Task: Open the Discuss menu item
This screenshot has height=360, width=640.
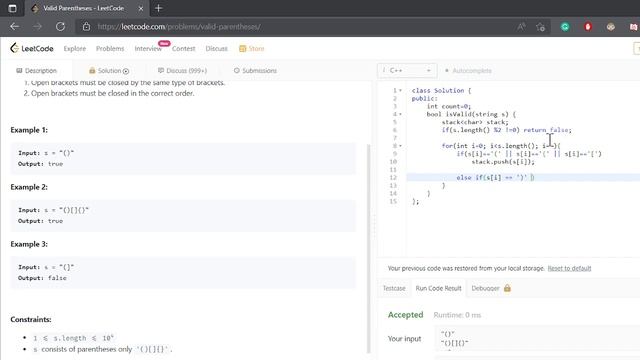Action: tap(216, 49)
